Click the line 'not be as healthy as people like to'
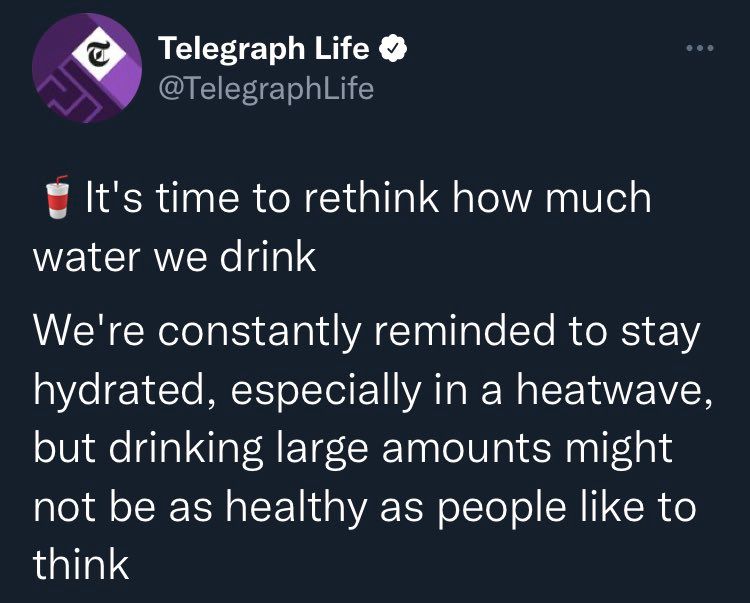 pos(365,506)
